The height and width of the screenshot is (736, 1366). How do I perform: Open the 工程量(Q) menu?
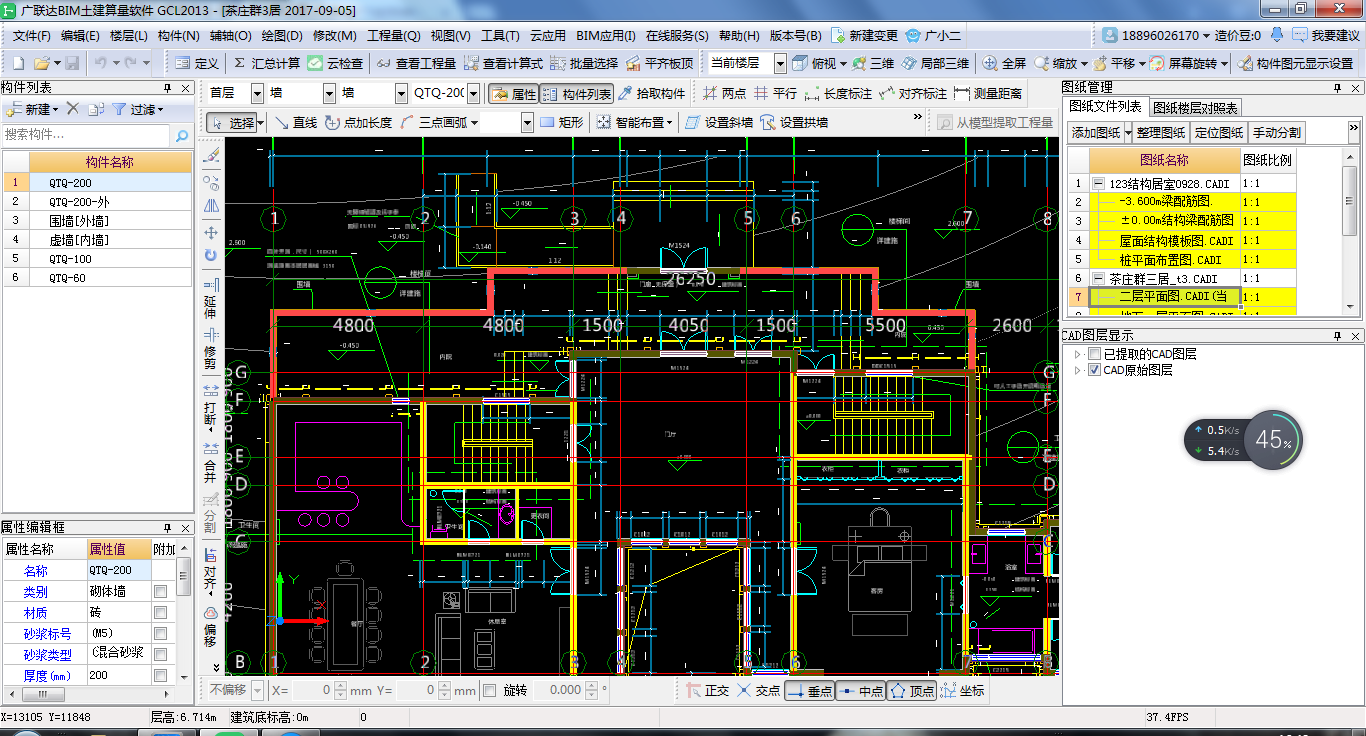(394, 35)
